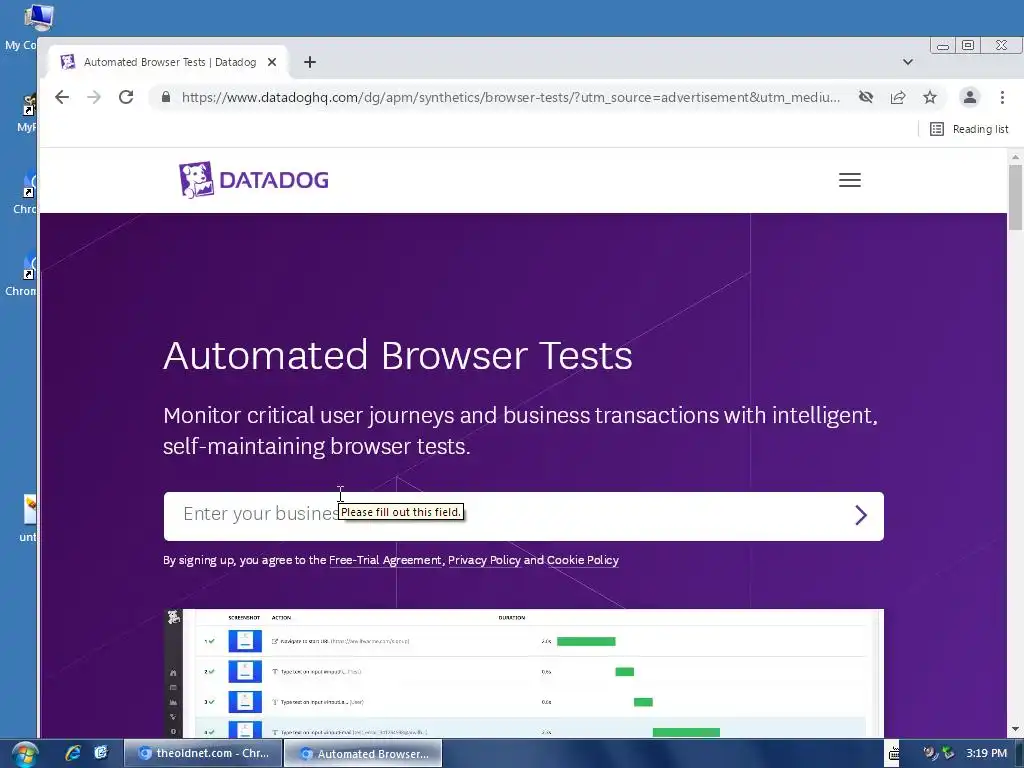Close the Automated Browser Tests tab
This screenshot has width=1024, height=768.
272,62
